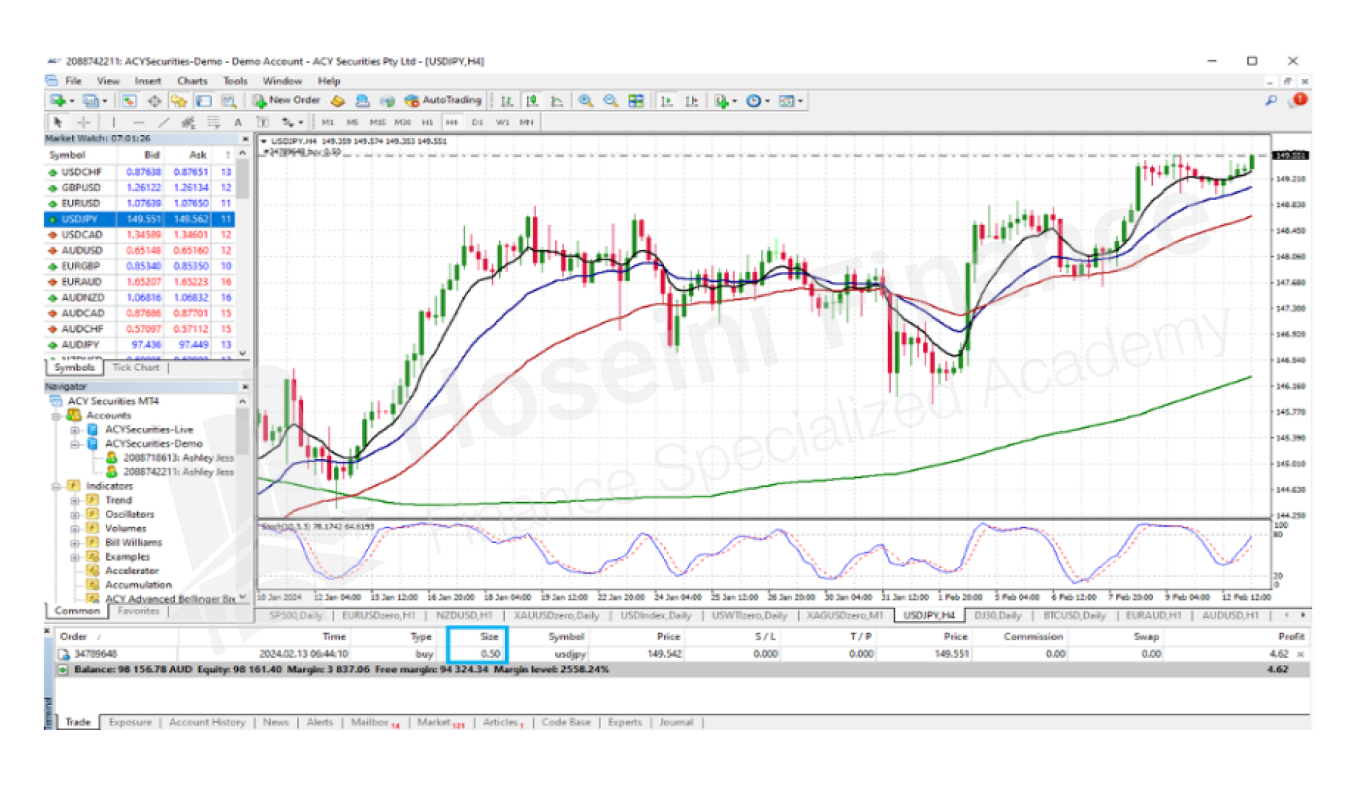
Task: Collapse the ACYSecurities-Demo account node
Action: pos(75,443)
